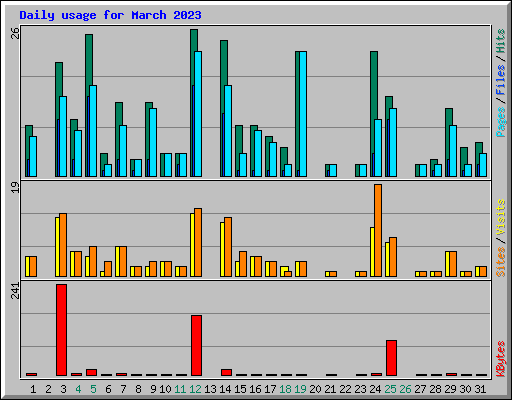Click day label '7' on the x-axis
The image size is (512, 400).
123,389
